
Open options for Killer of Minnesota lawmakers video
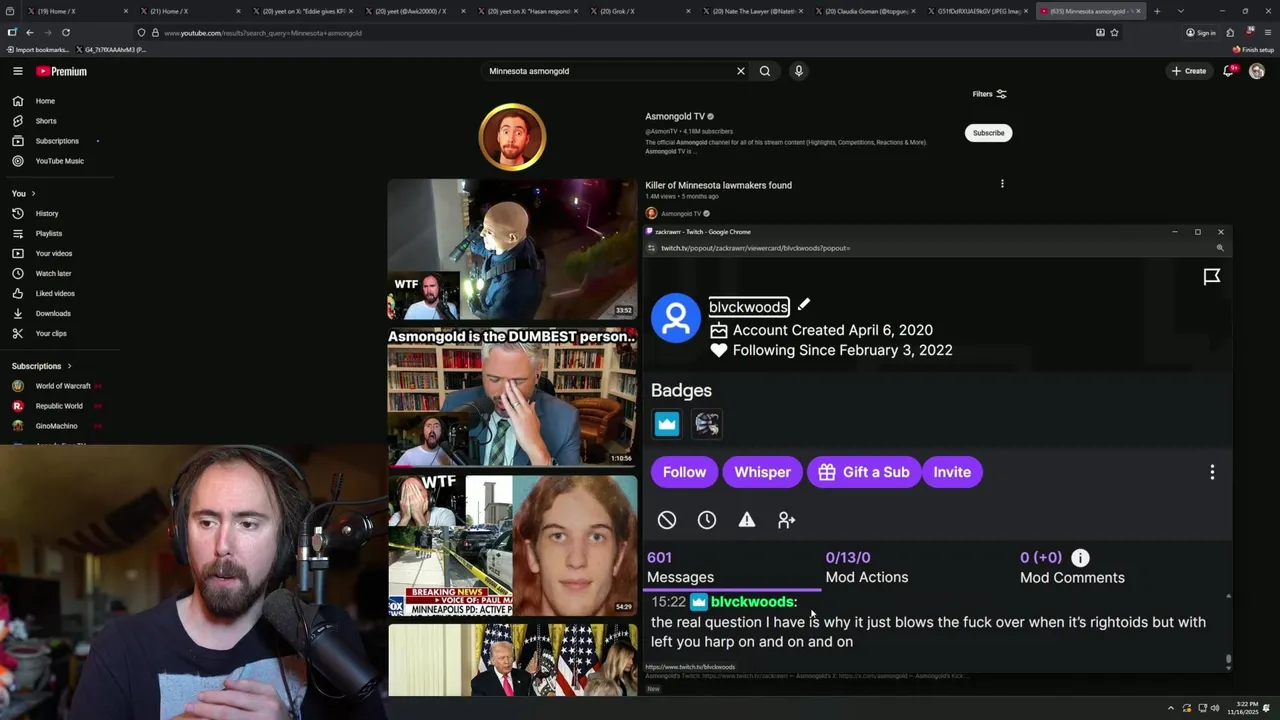(1002, 184)
